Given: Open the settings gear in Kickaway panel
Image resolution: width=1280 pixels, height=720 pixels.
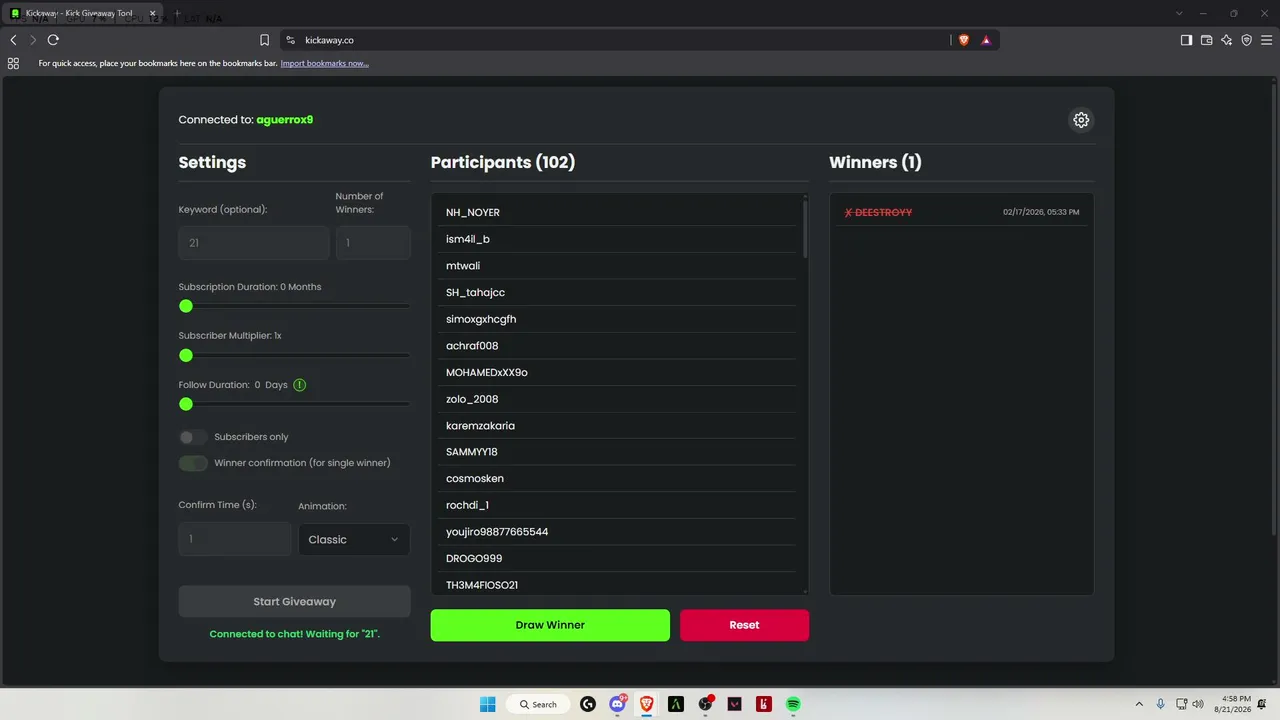Looking at the screenshot, I should pos(1081,120).
